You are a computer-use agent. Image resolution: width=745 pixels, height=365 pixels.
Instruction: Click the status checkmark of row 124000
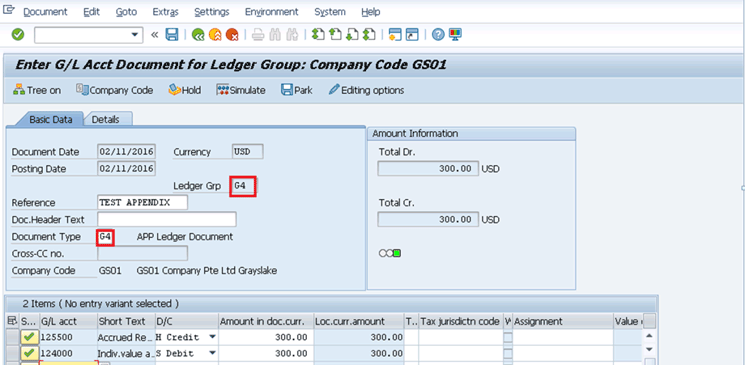(x=29, y=353)
